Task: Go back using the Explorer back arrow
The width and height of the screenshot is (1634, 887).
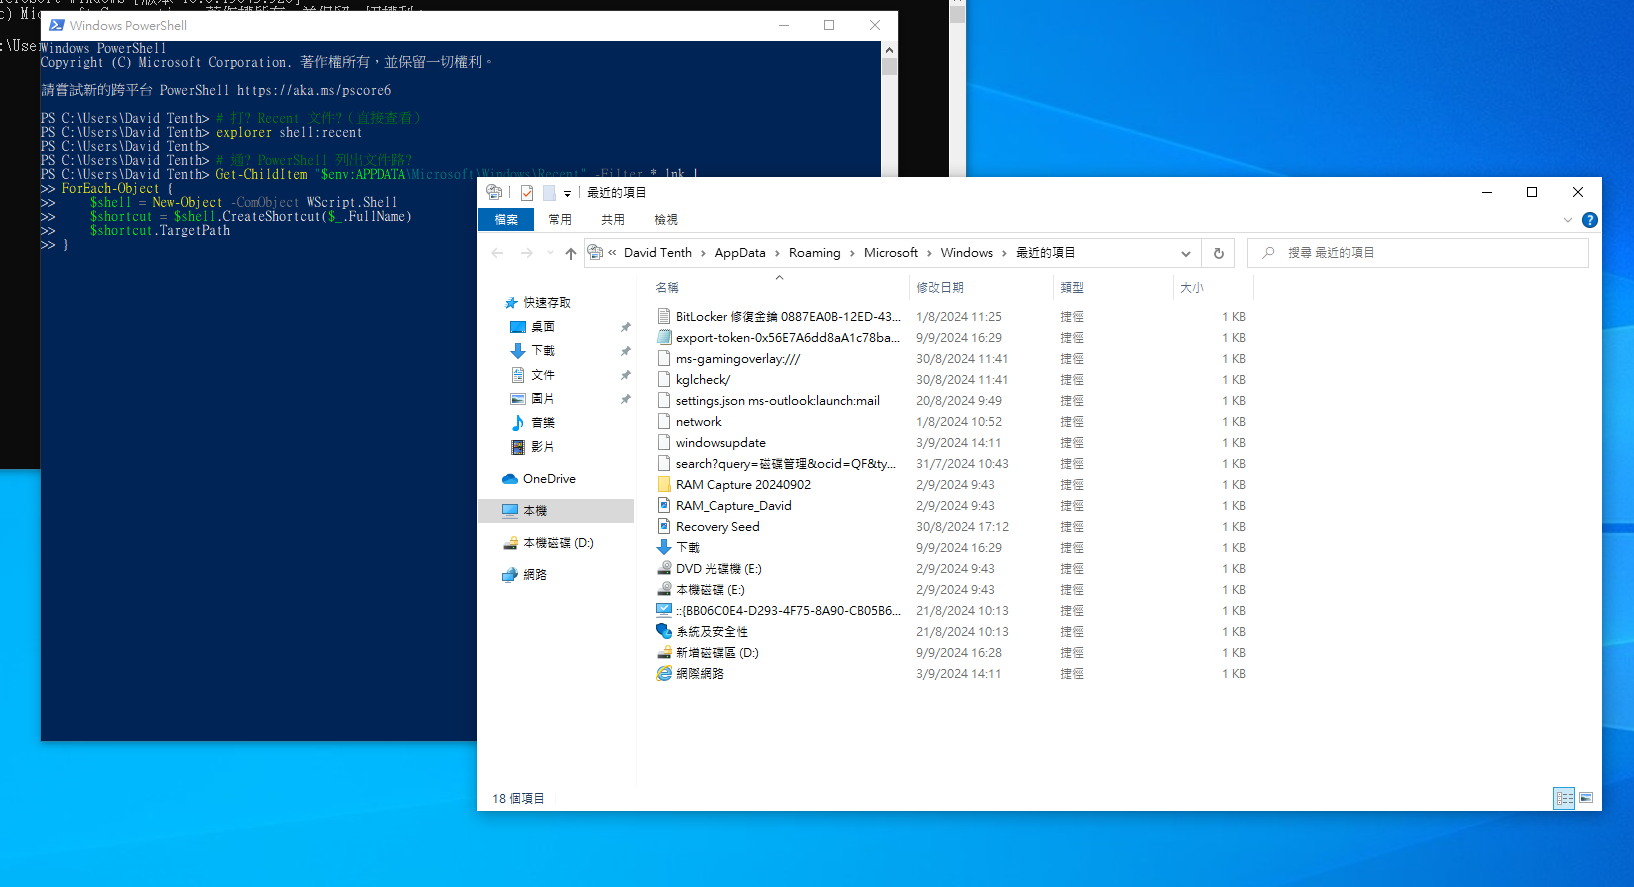Action: pyautogui.click(x=497, y=253)
